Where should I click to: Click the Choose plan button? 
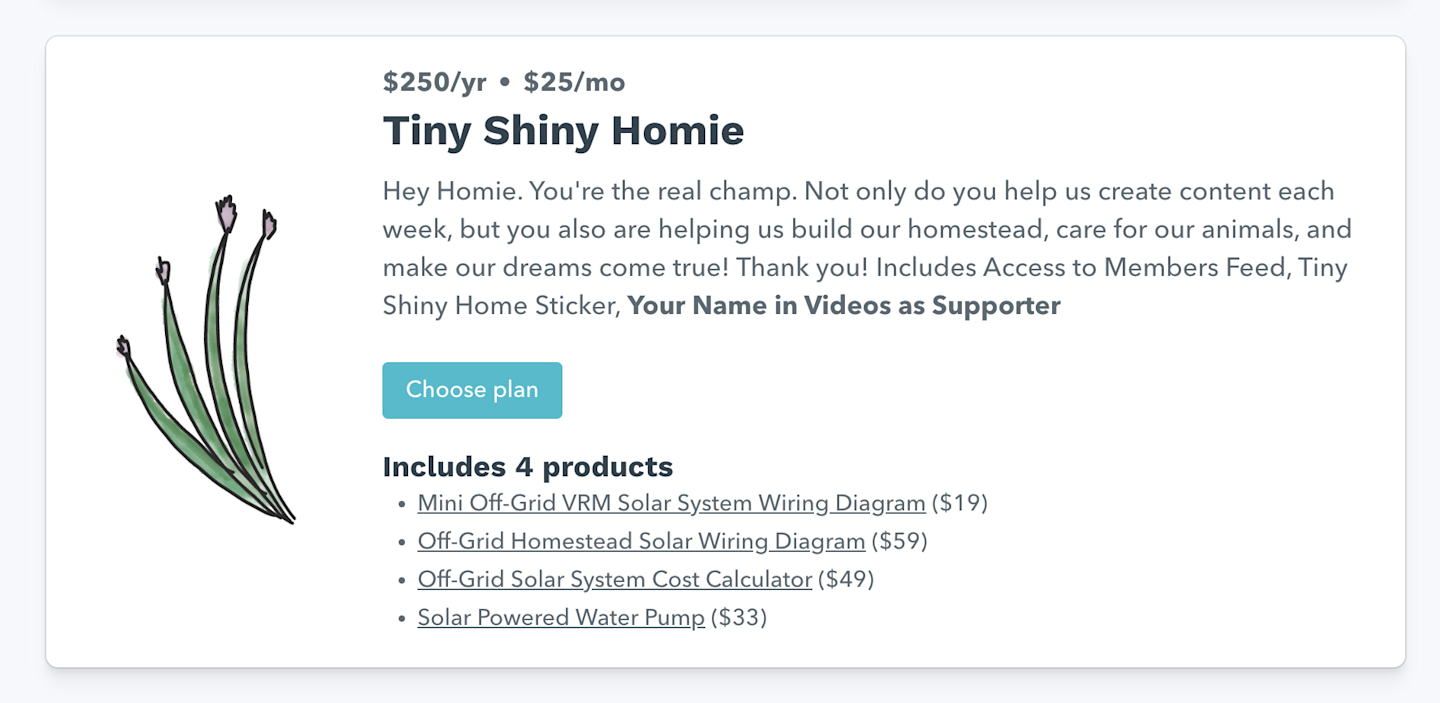(x=472, y=390)
